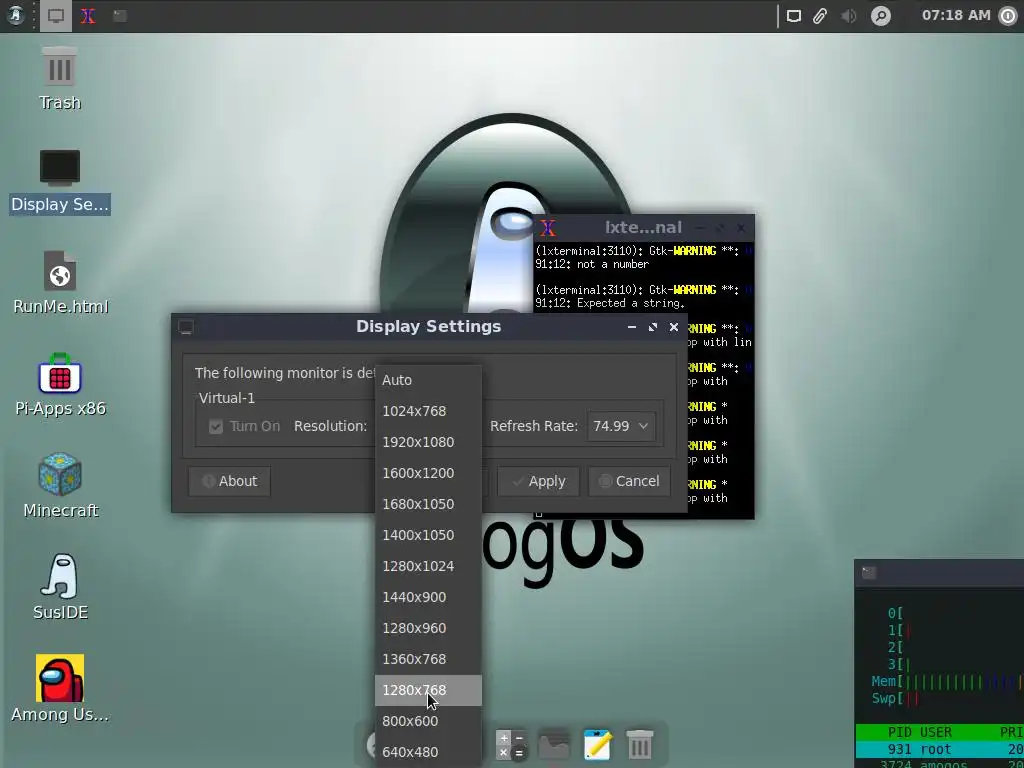Choose 1680x1050 resolution
The height and width of the screenshot is (768, 1024).
[x=428, y=504]
